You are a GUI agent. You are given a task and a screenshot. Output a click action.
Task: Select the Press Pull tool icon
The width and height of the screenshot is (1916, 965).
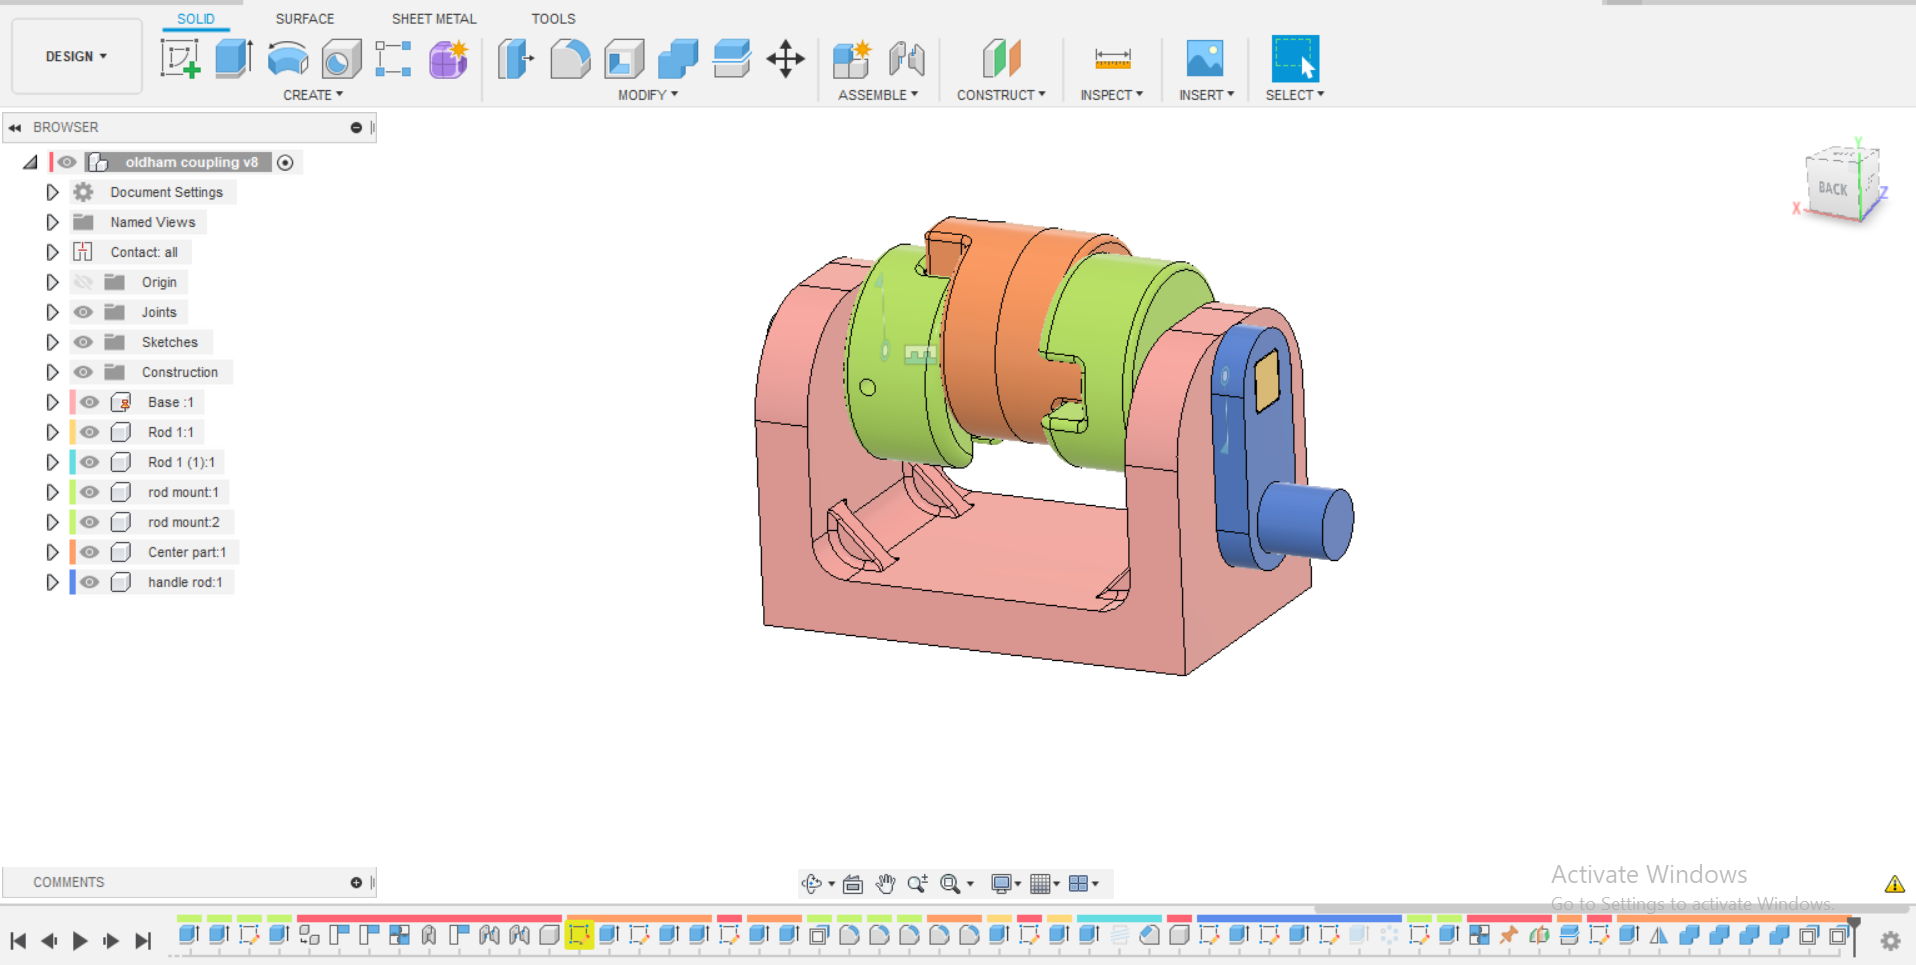[x=516, y=59]
